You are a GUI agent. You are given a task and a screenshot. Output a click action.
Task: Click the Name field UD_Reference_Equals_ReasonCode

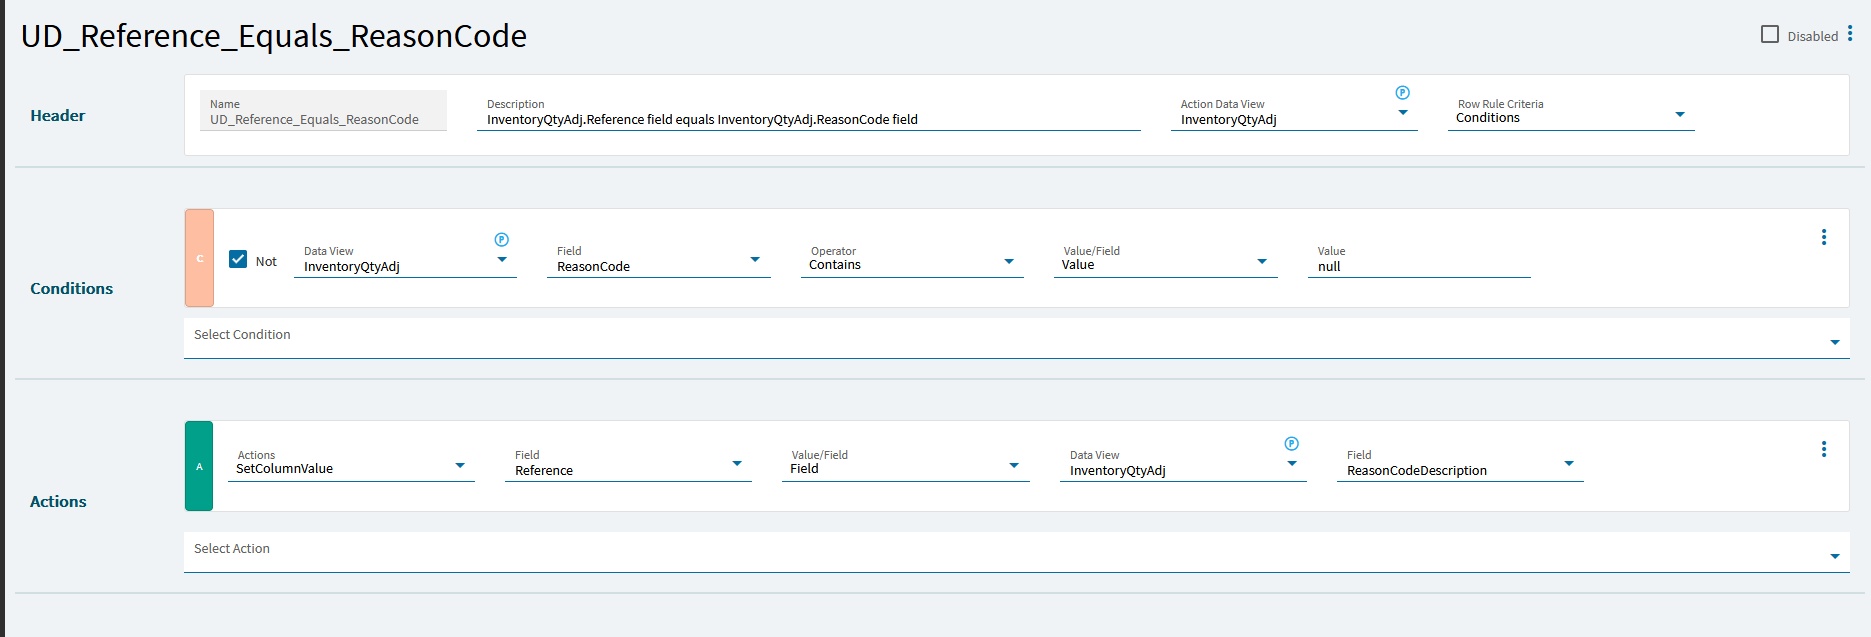point(323,111)
